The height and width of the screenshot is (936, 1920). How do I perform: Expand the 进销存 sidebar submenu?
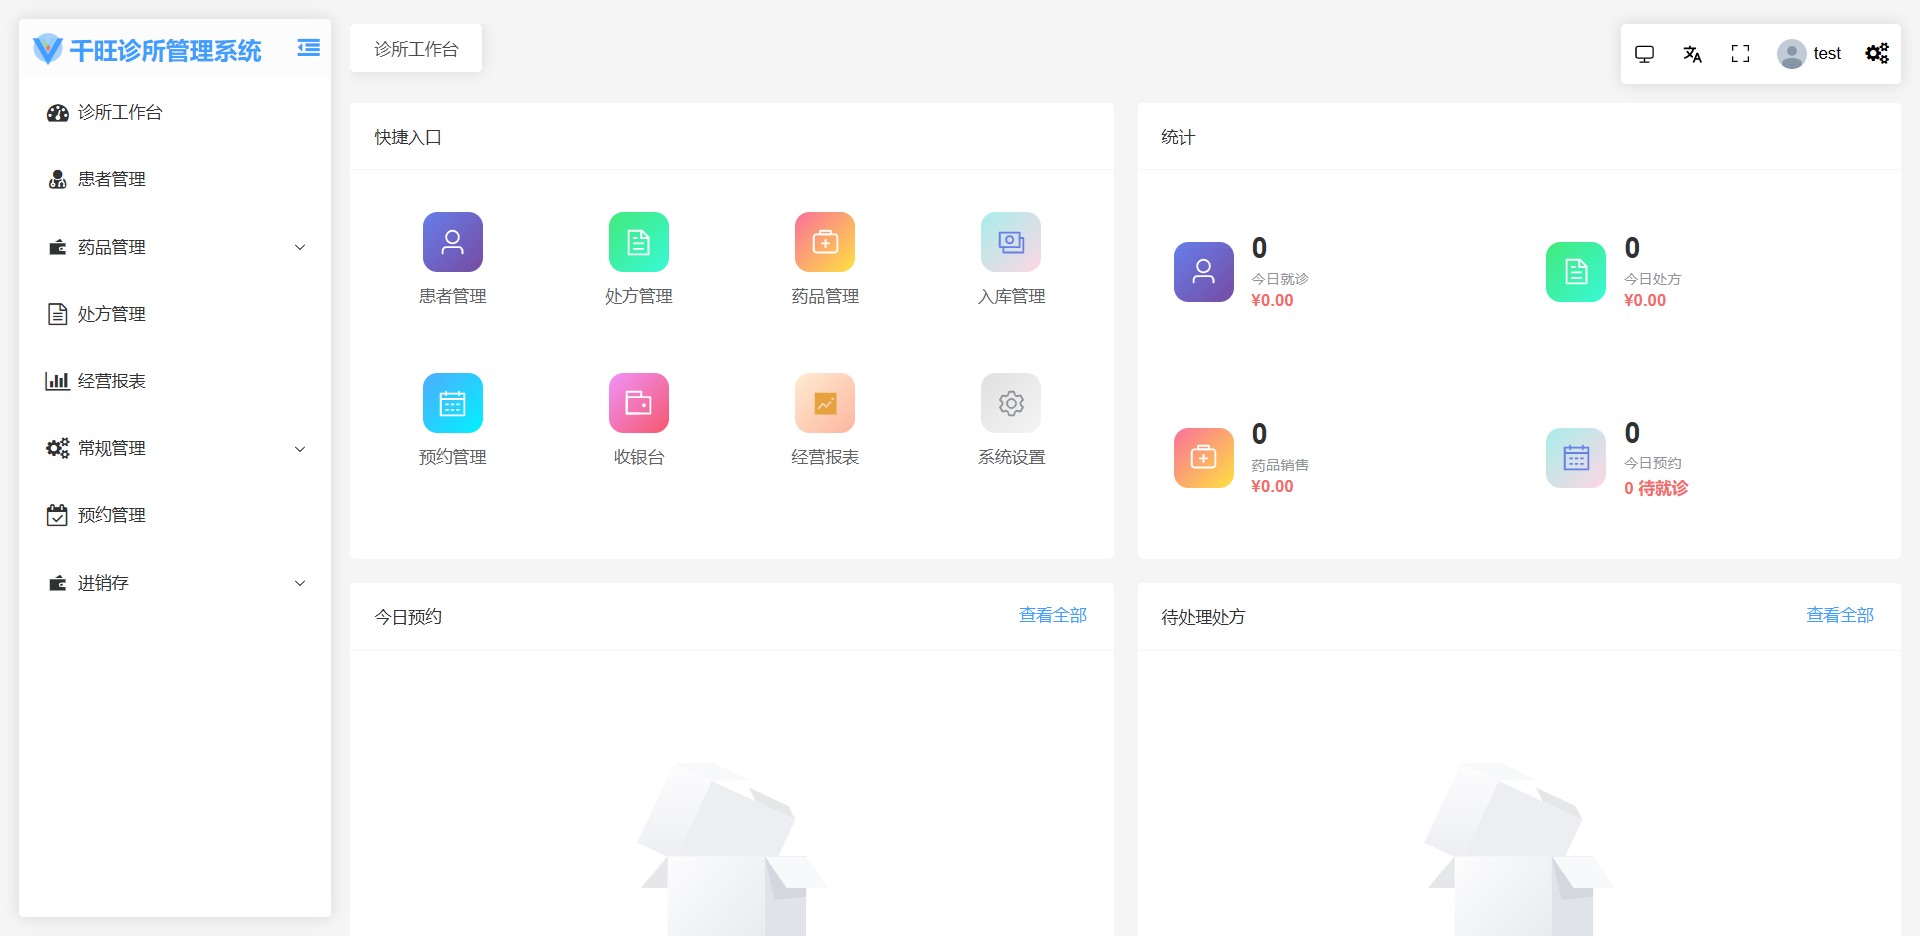click(x=175, y=583)
